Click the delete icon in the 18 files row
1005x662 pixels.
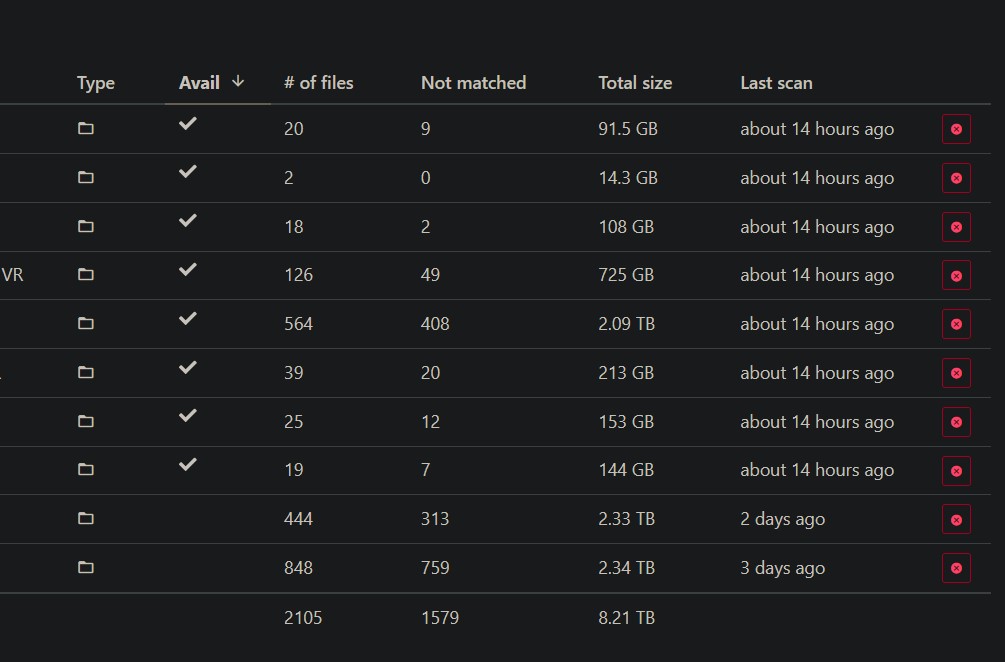pyautogui.click(x=956, y=227)
